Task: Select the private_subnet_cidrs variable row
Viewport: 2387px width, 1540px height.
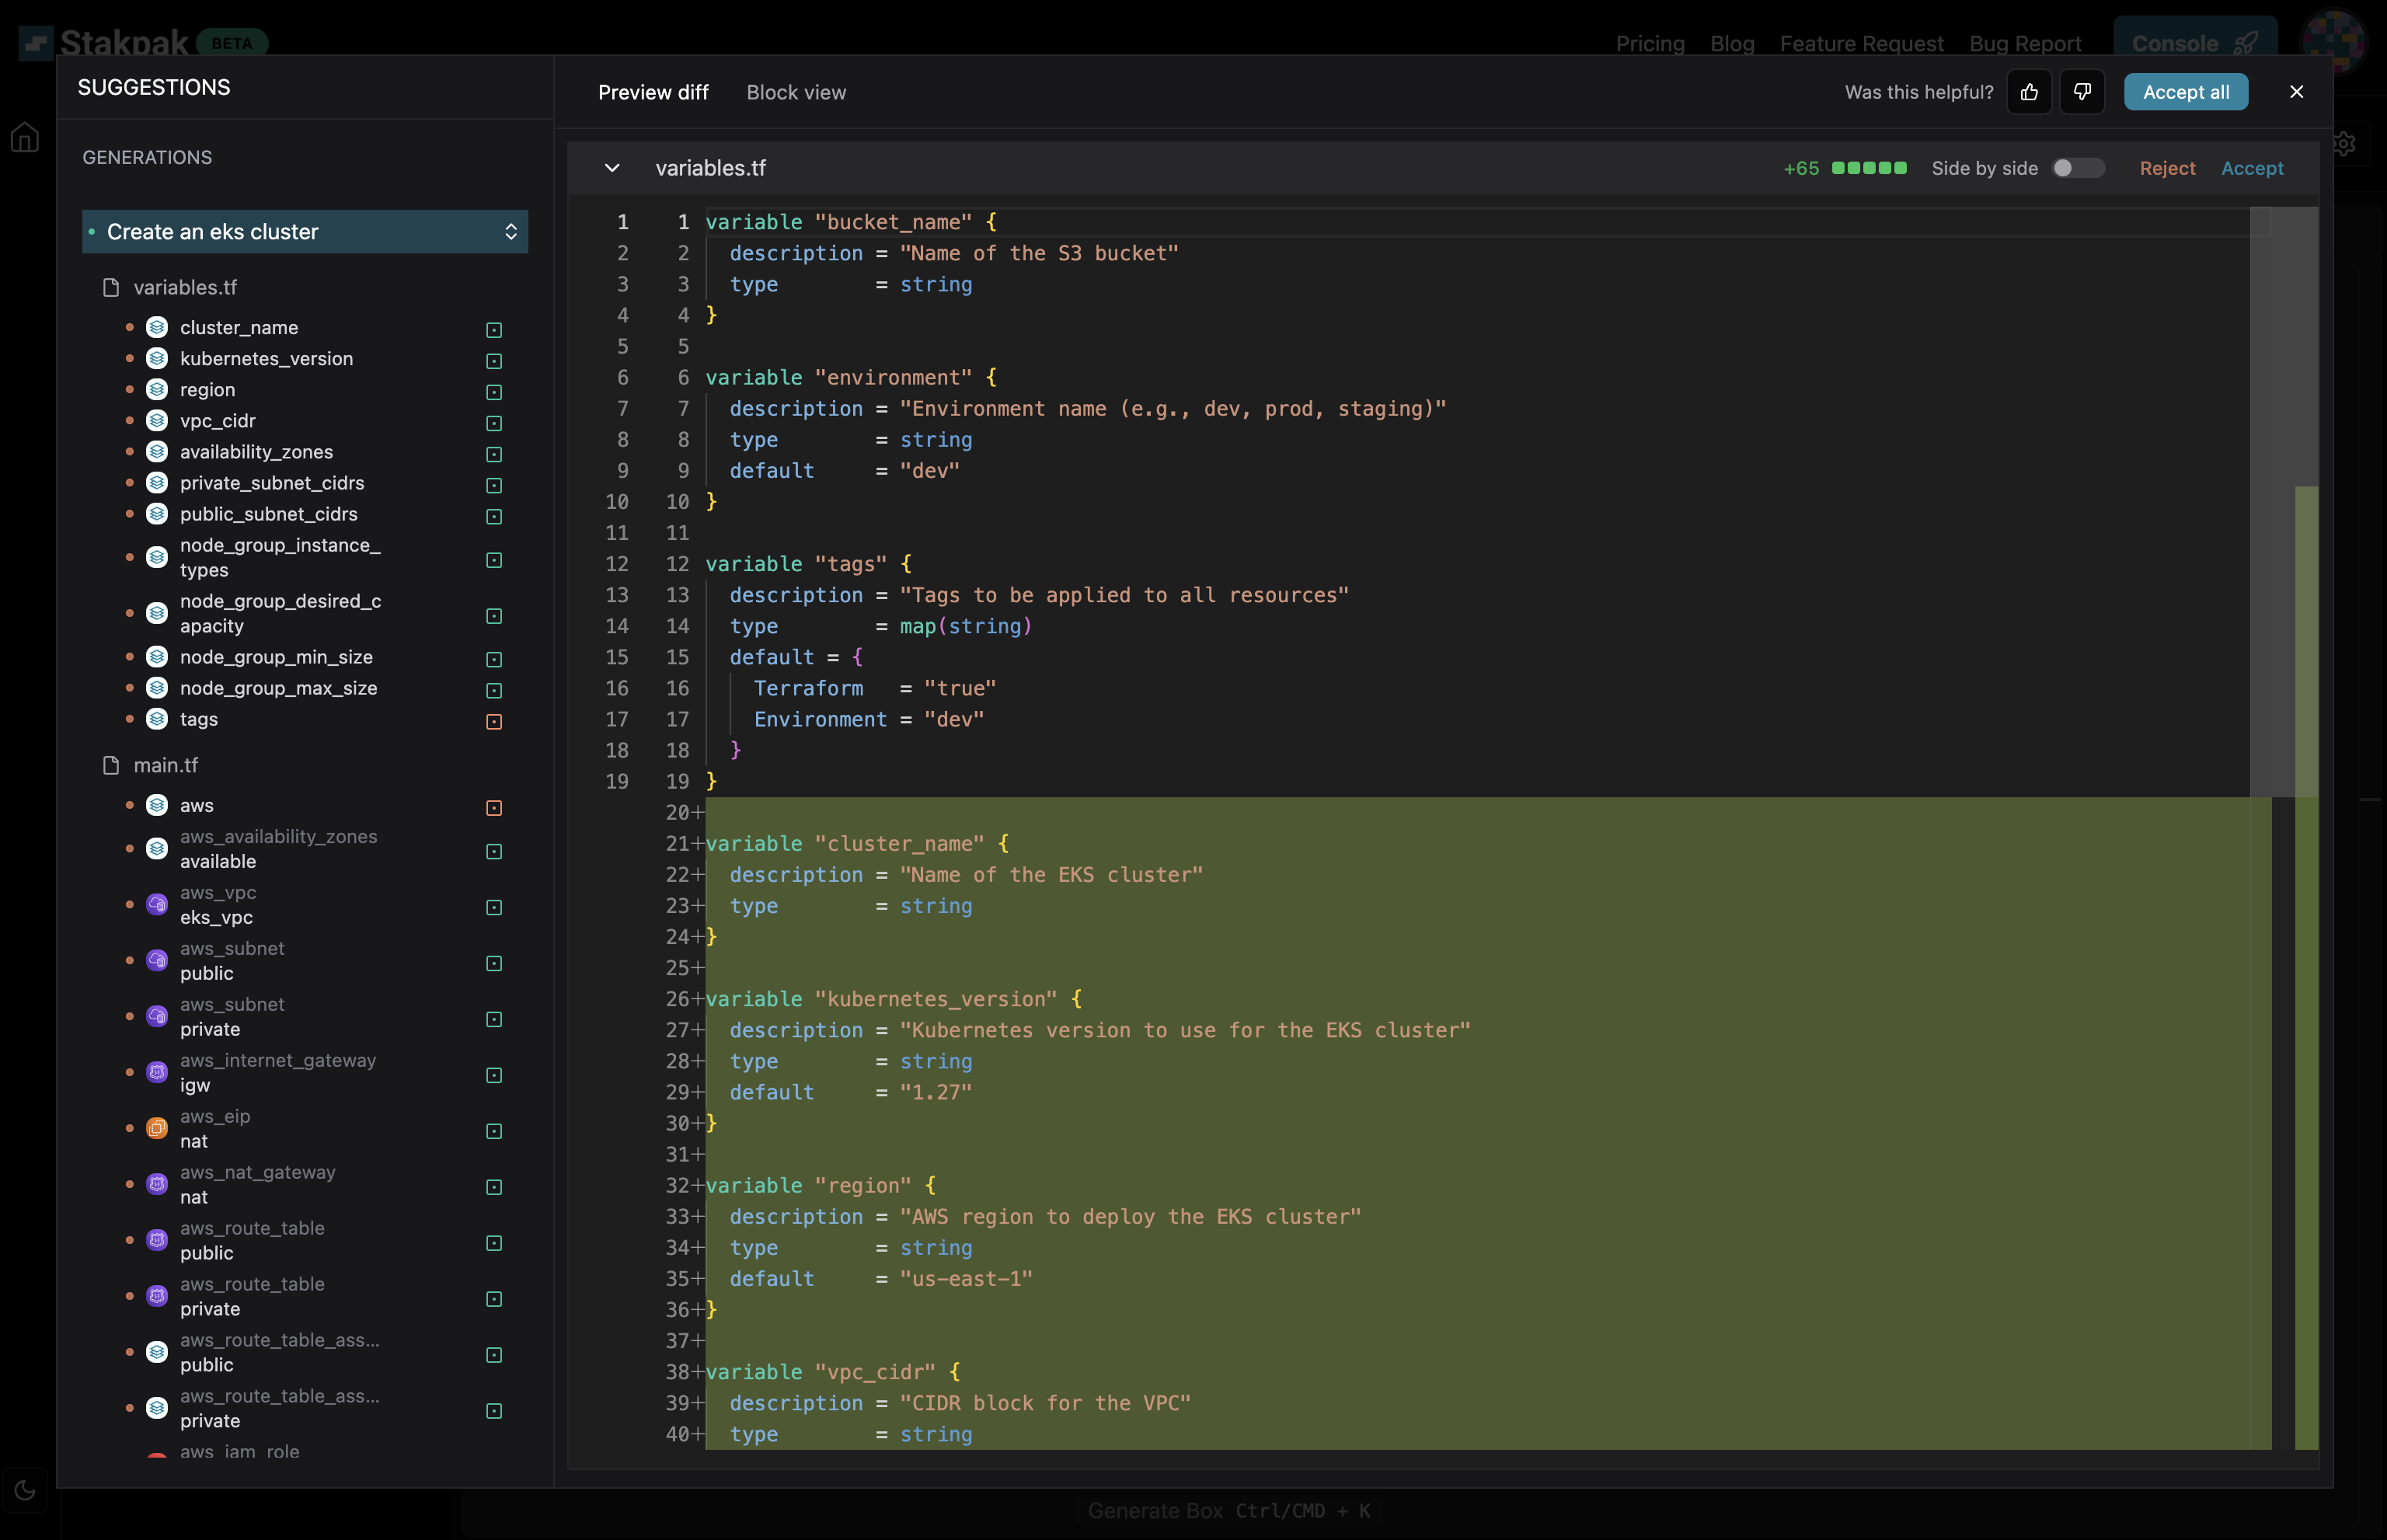Action: (x=314, y=482)
